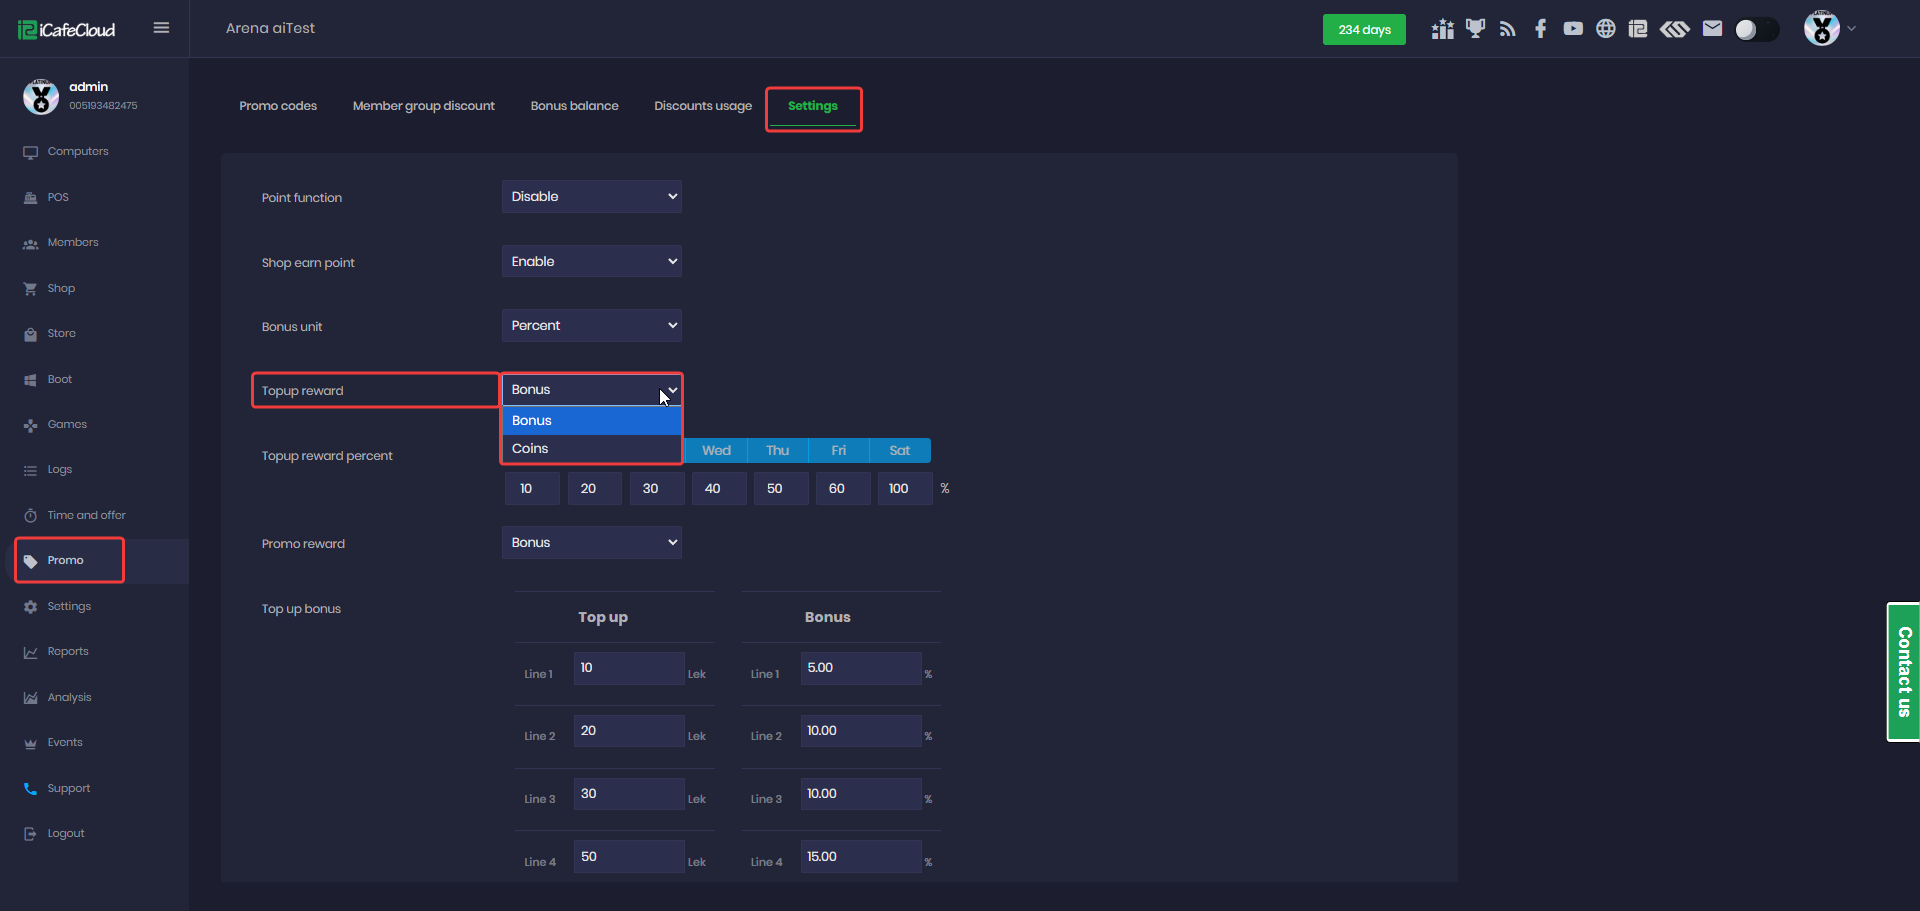Go to Reports in sidebar

pyautogui.click(x=68, y=652)
